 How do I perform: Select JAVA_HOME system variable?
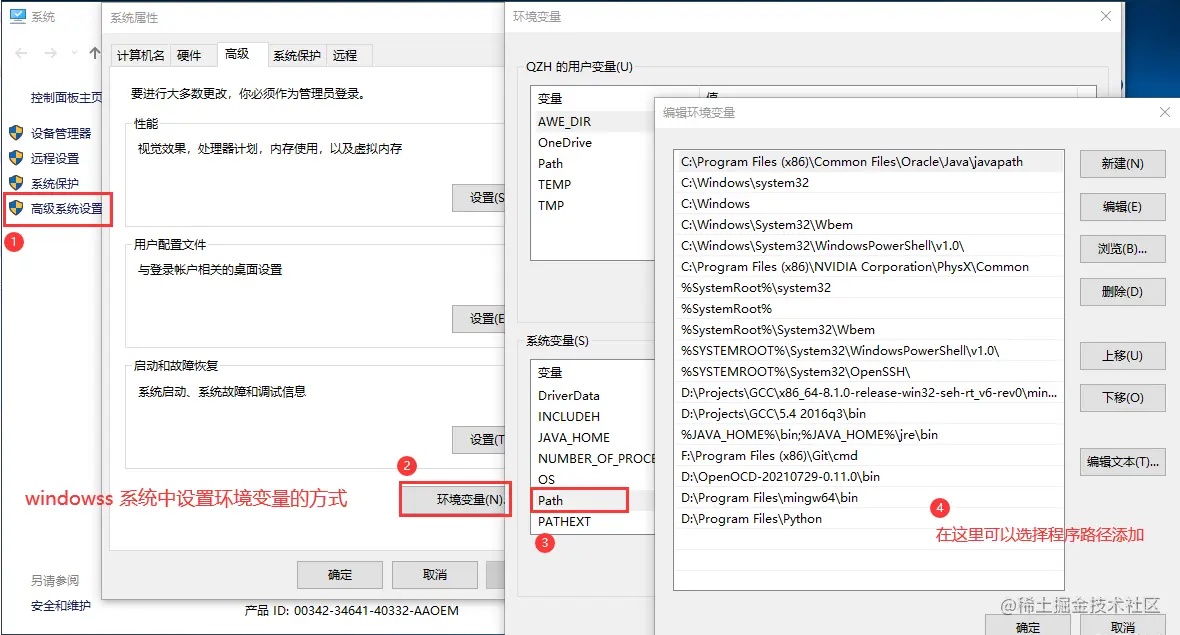pos(593,437)
